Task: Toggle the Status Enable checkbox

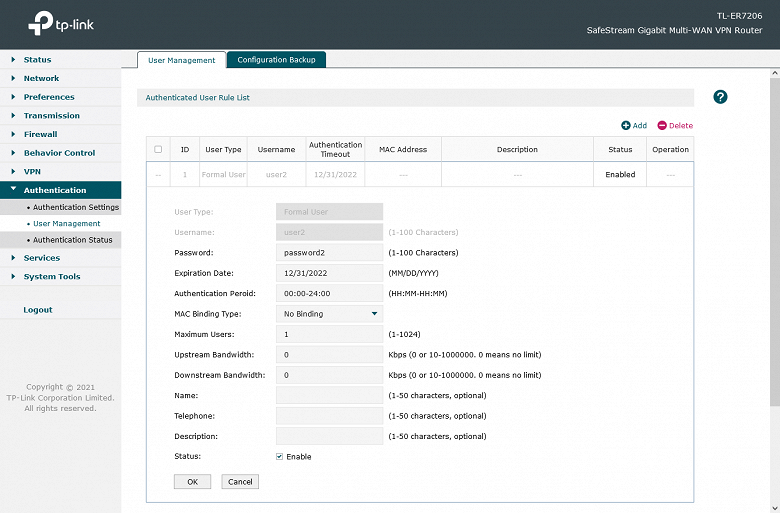Action: (280, 456)
